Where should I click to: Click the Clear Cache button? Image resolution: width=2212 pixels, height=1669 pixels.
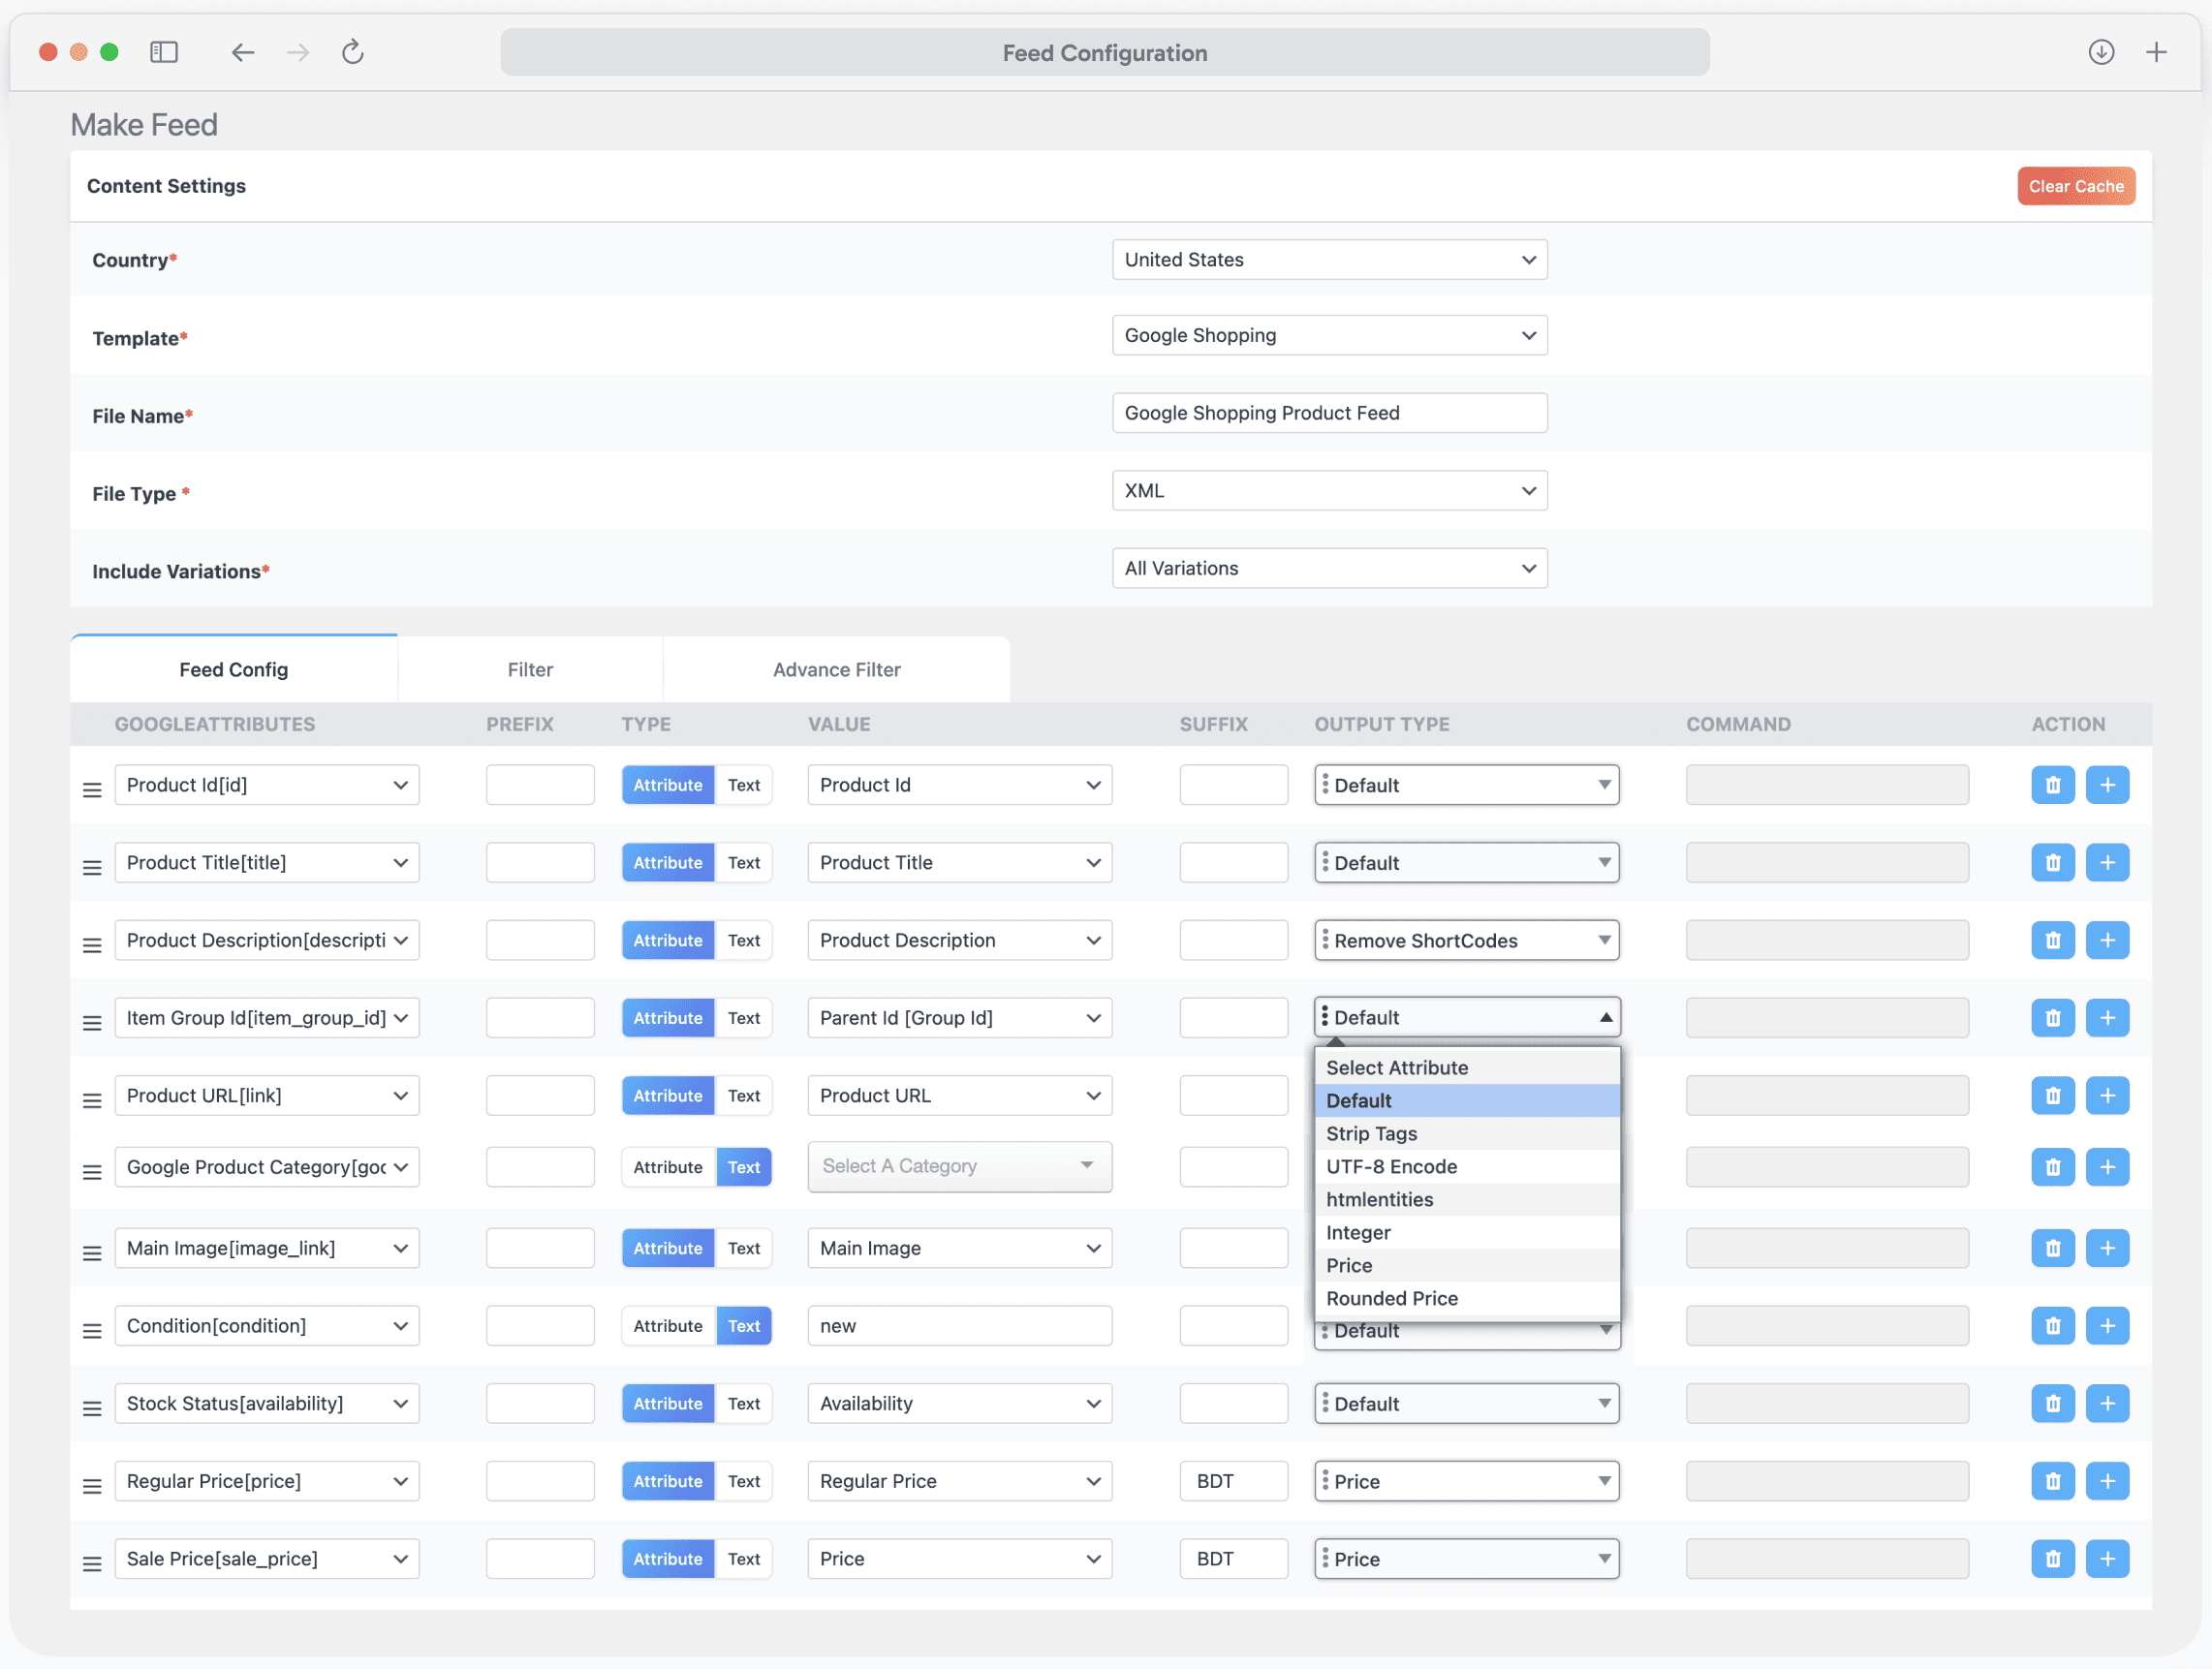click(2076, 186)
